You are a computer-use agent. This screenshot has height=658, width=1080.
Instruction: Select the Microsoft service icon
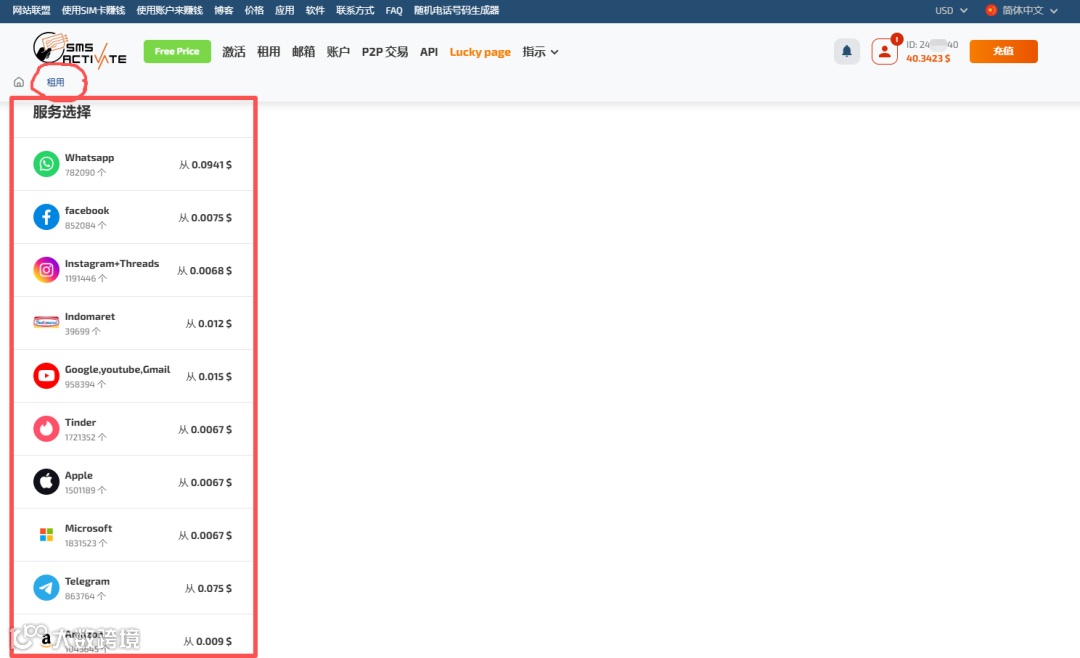(46, 535)
